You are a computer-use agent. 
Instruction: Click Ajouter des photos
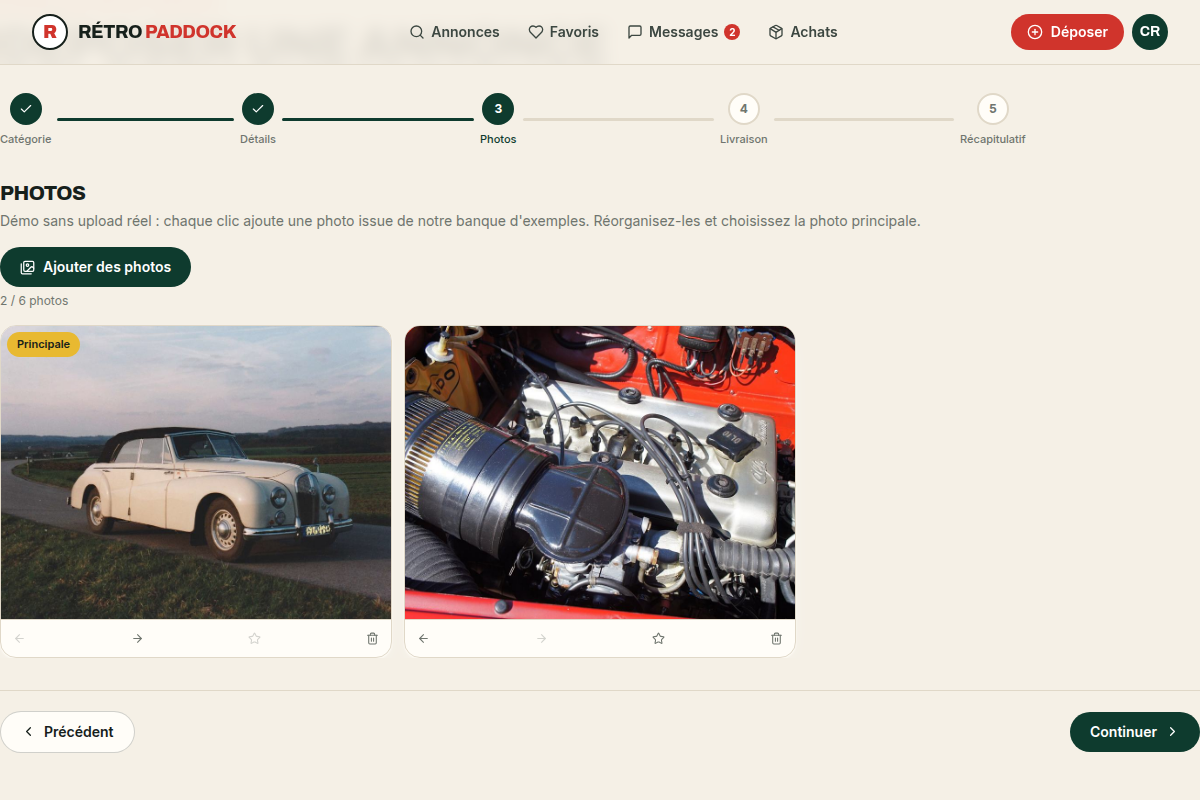95,267
